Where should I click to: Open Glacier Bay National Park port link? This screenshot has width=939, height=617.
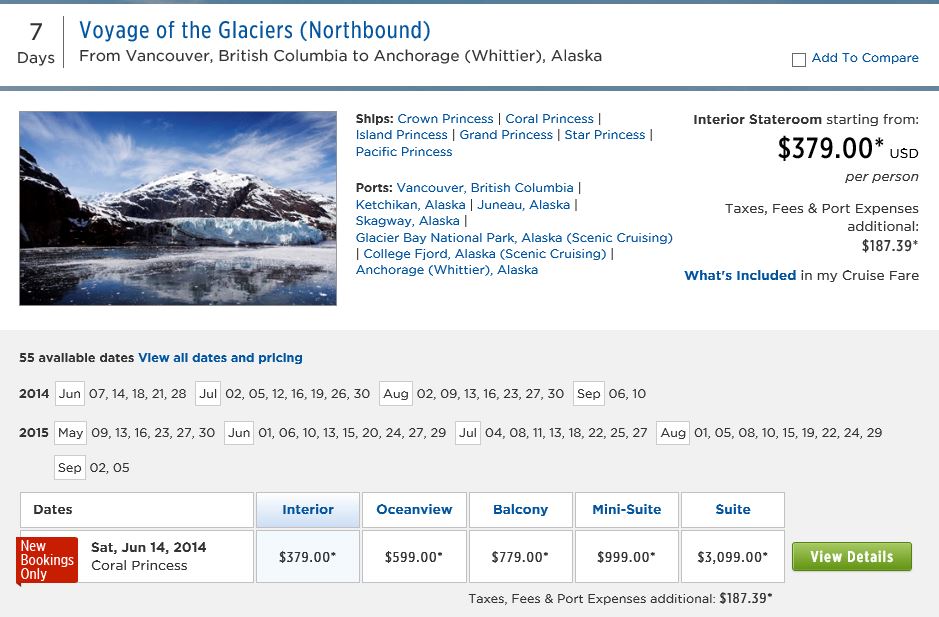514,238
